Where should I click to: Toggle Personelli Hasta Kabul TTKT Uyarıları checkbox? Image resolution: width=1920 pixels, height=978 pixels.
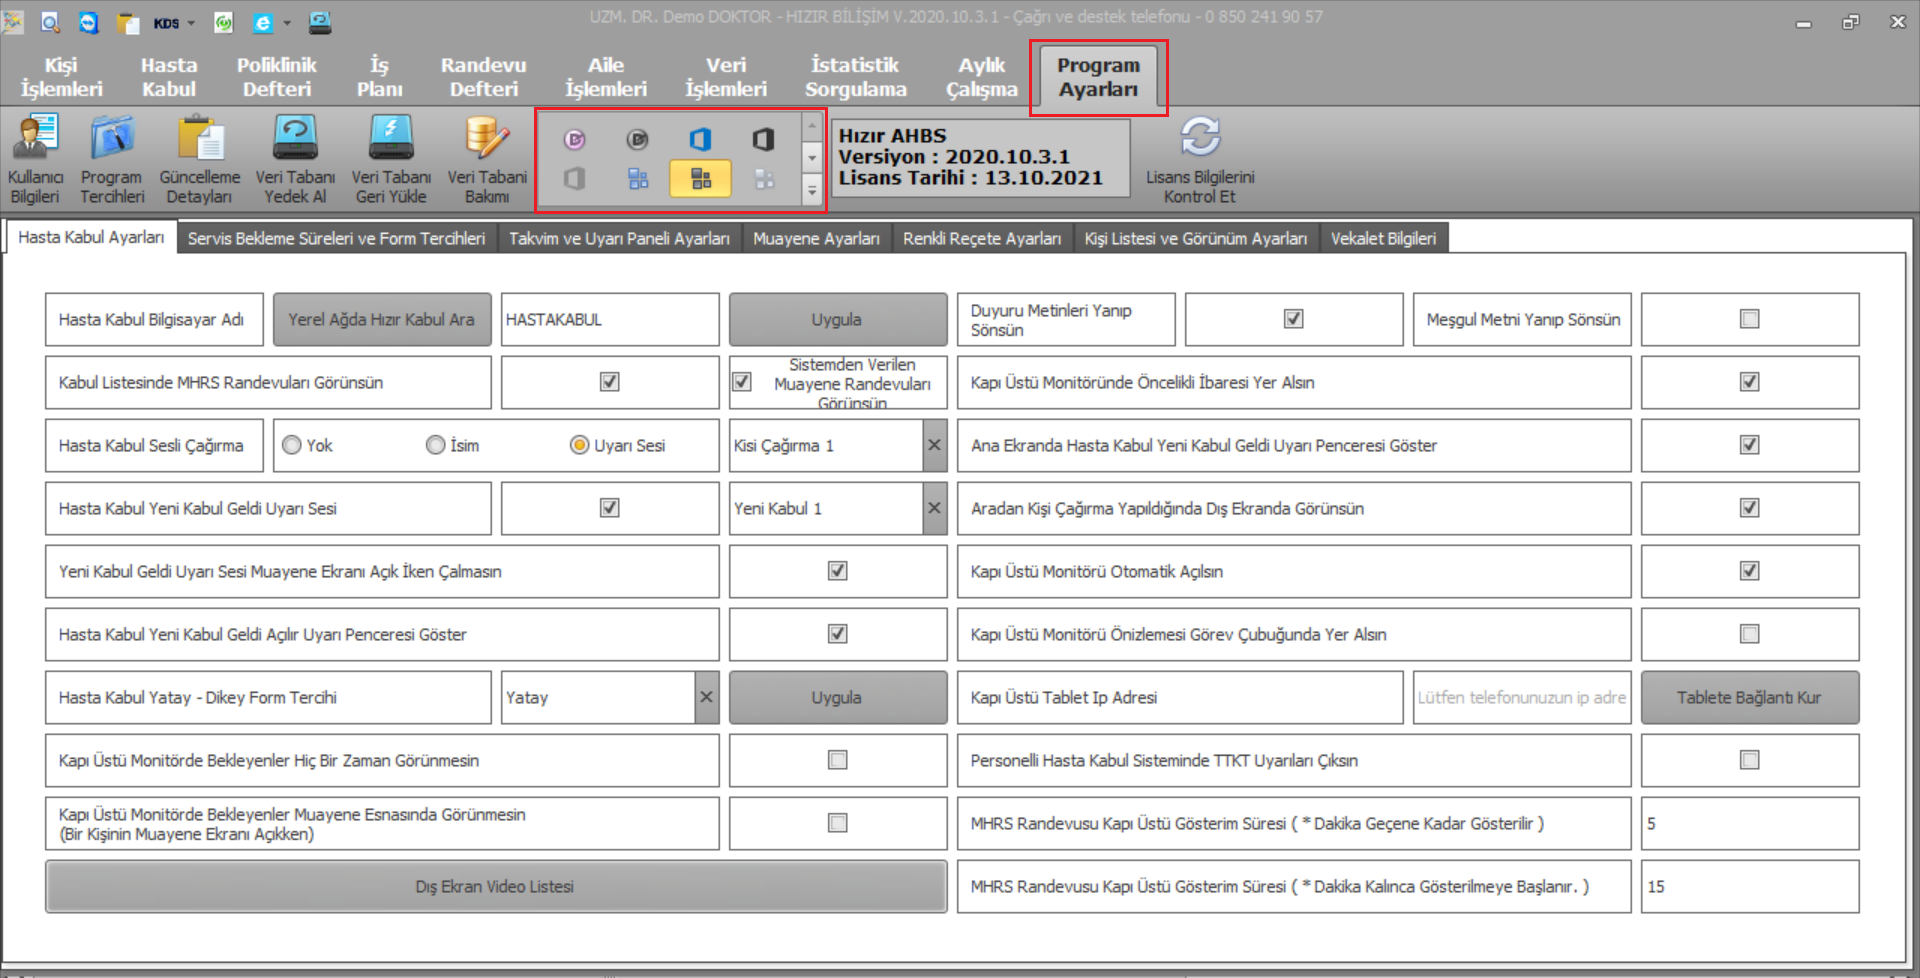pos(1749,760)
